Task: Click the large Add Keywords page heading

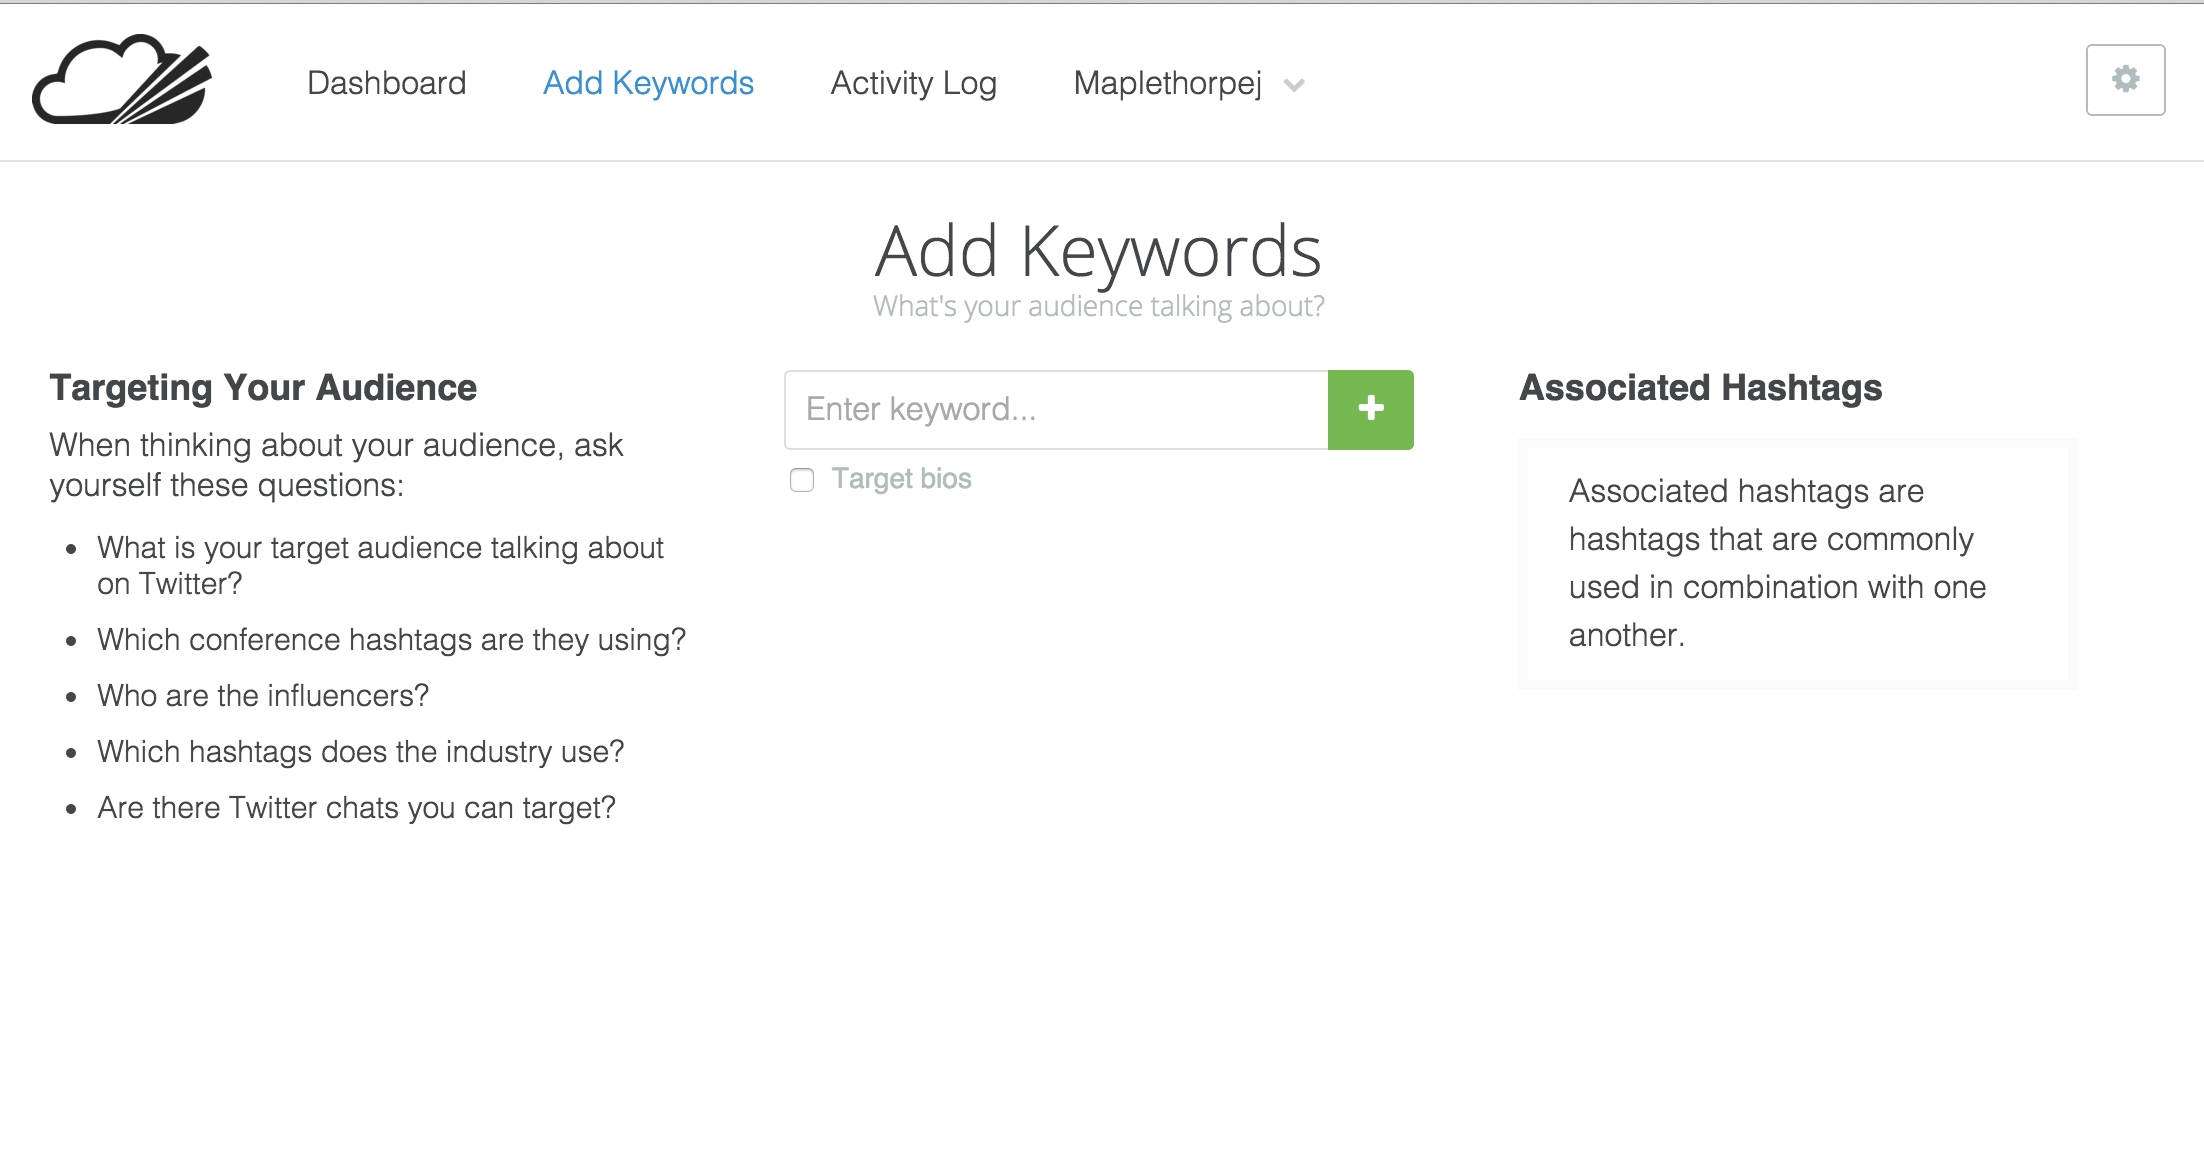Action: [x=1098, y=251]
